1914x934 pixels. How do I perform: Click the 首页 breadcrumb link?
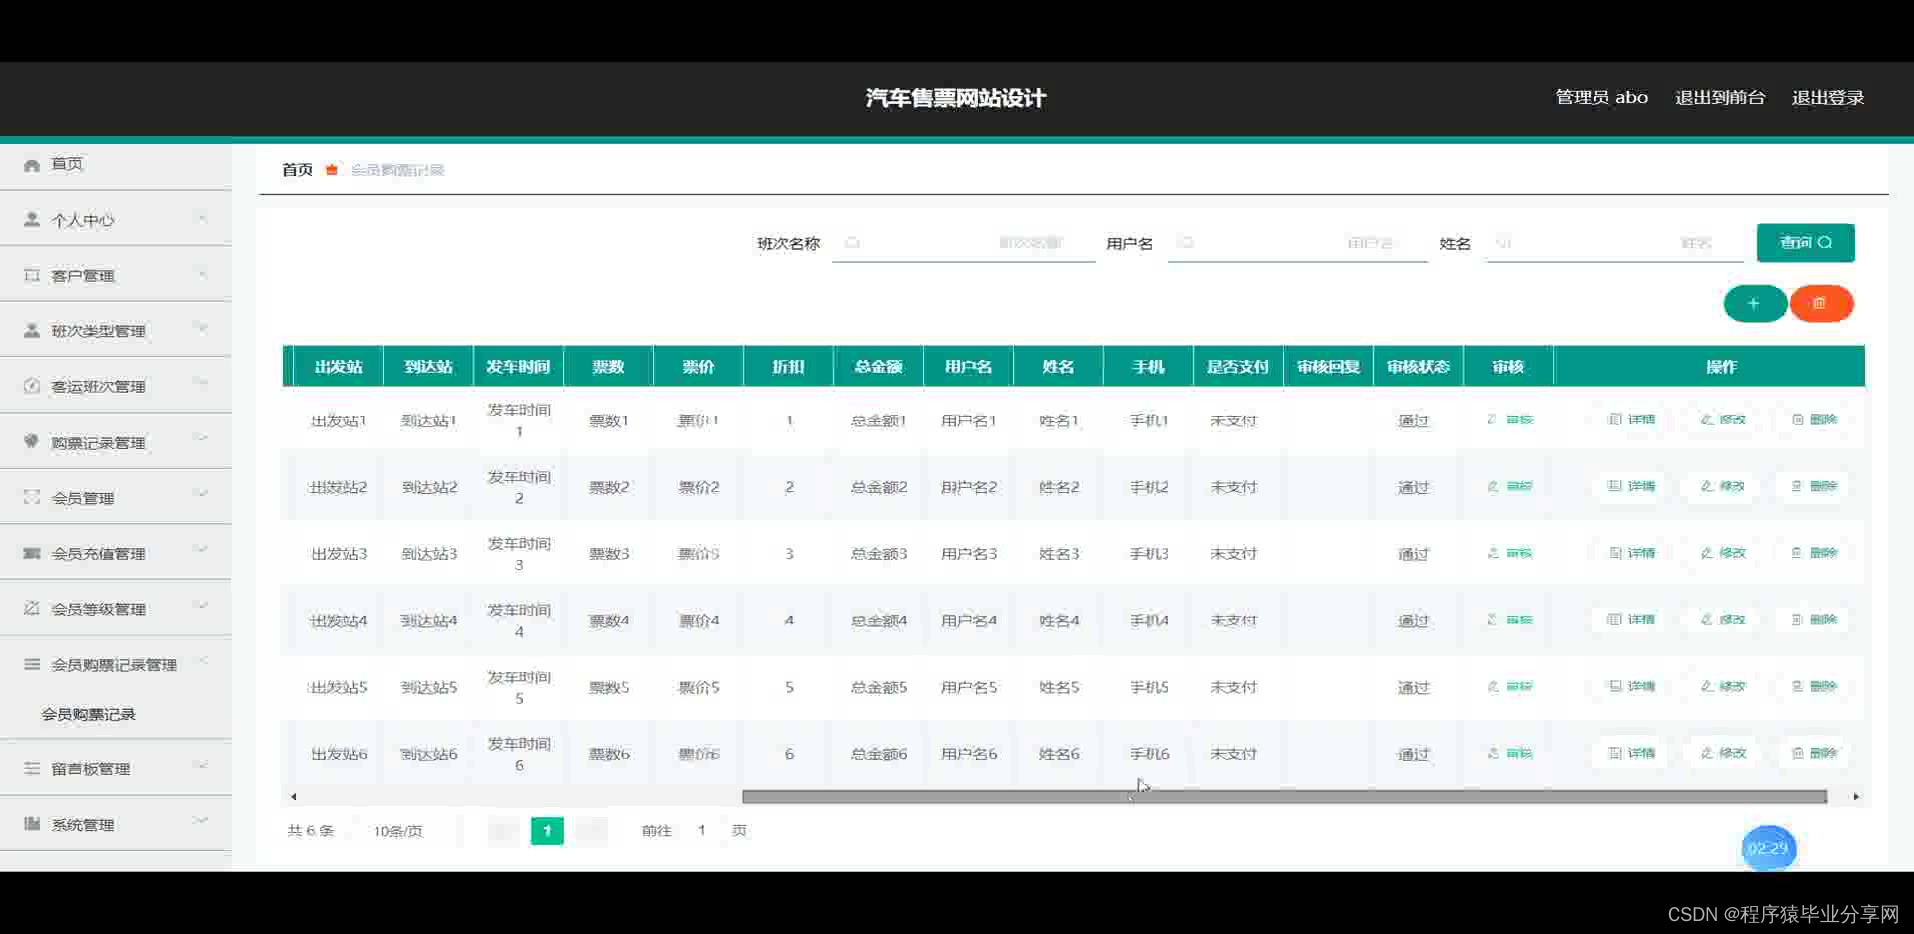(x=297, y=170)
